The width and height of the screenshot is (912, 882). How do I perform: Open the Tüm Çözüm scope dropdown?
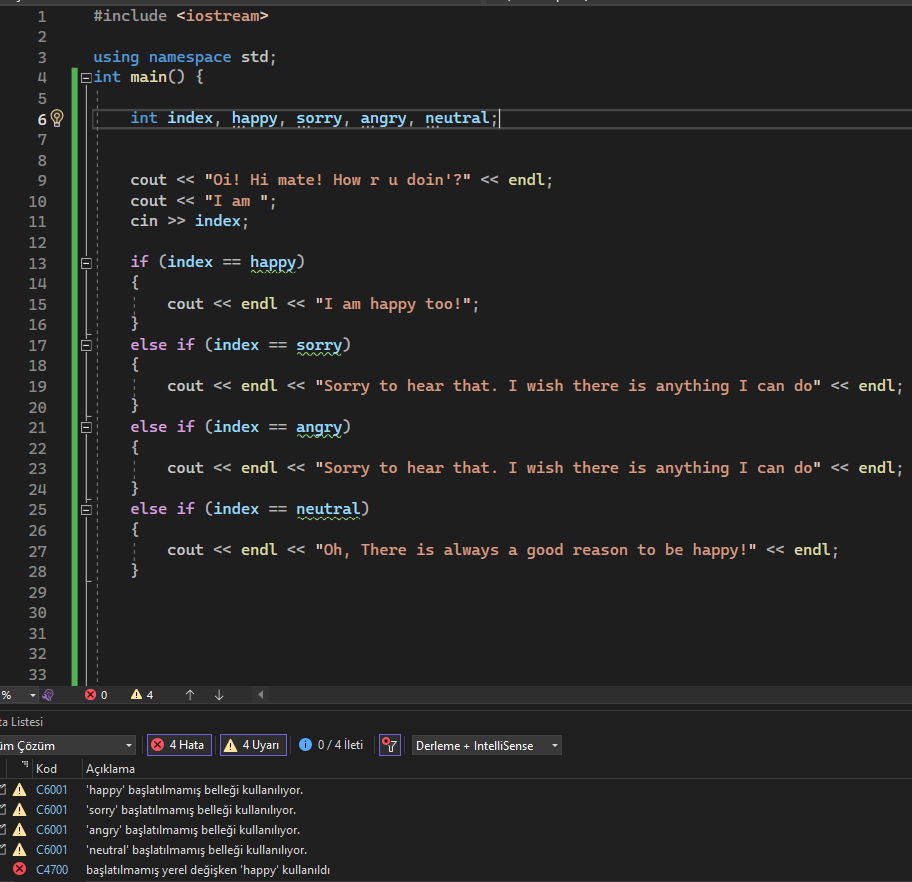(x=66, y=745)
